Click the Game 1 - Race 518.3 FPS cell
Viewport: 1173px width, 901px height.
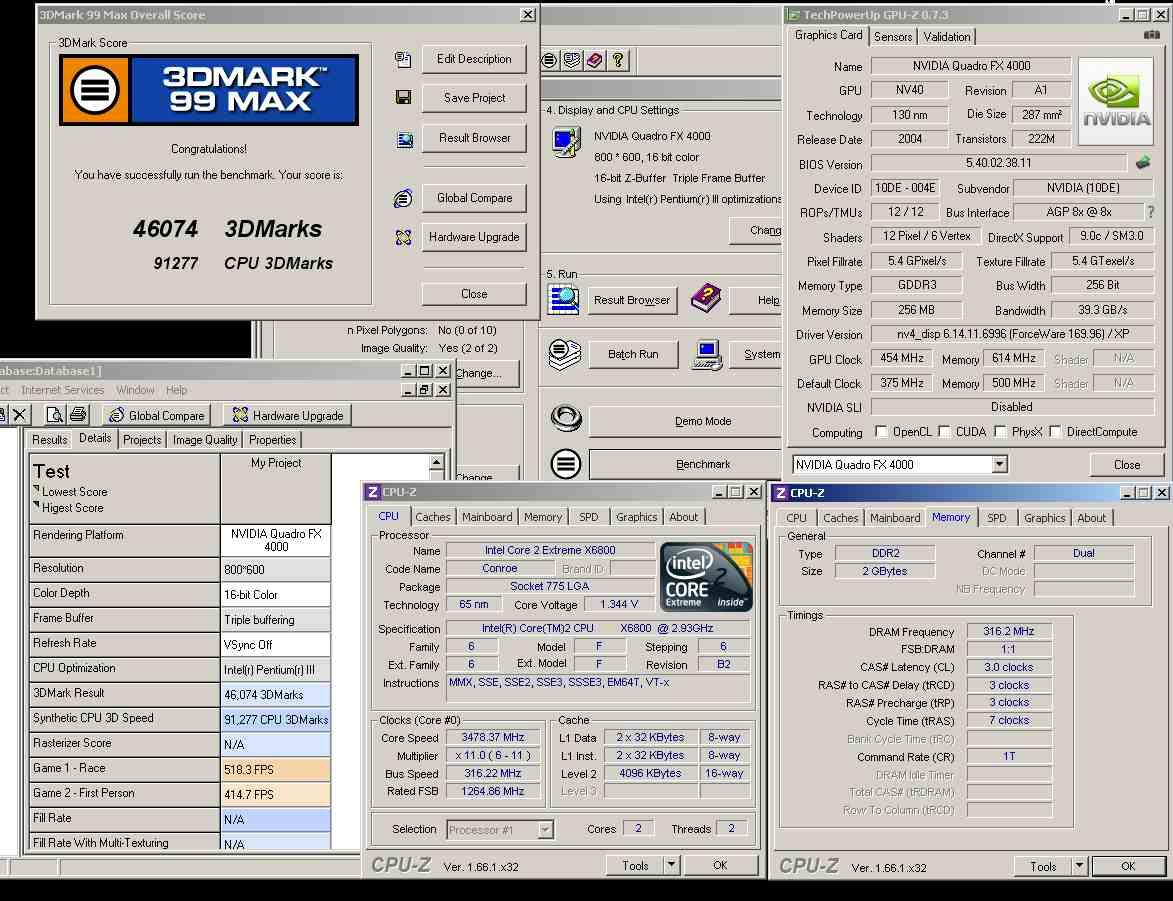[275, 769]
